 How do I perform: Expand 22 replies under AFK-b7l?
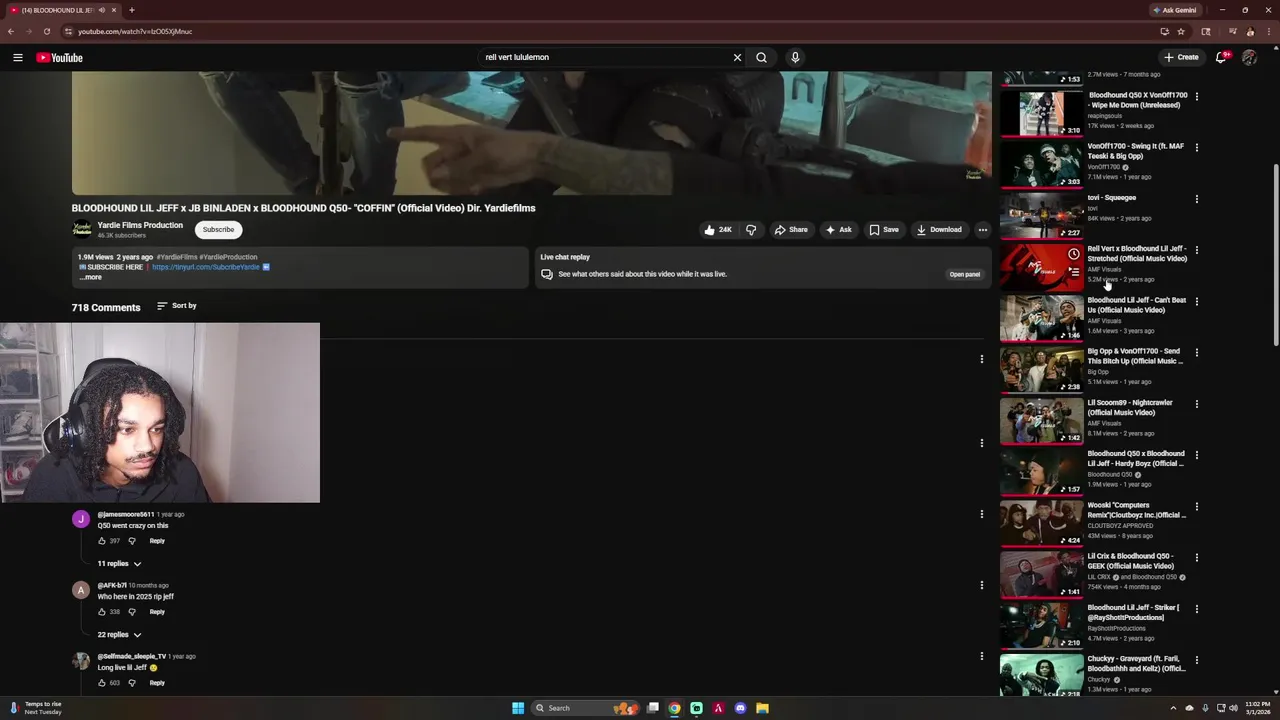(x=119, y=635)
